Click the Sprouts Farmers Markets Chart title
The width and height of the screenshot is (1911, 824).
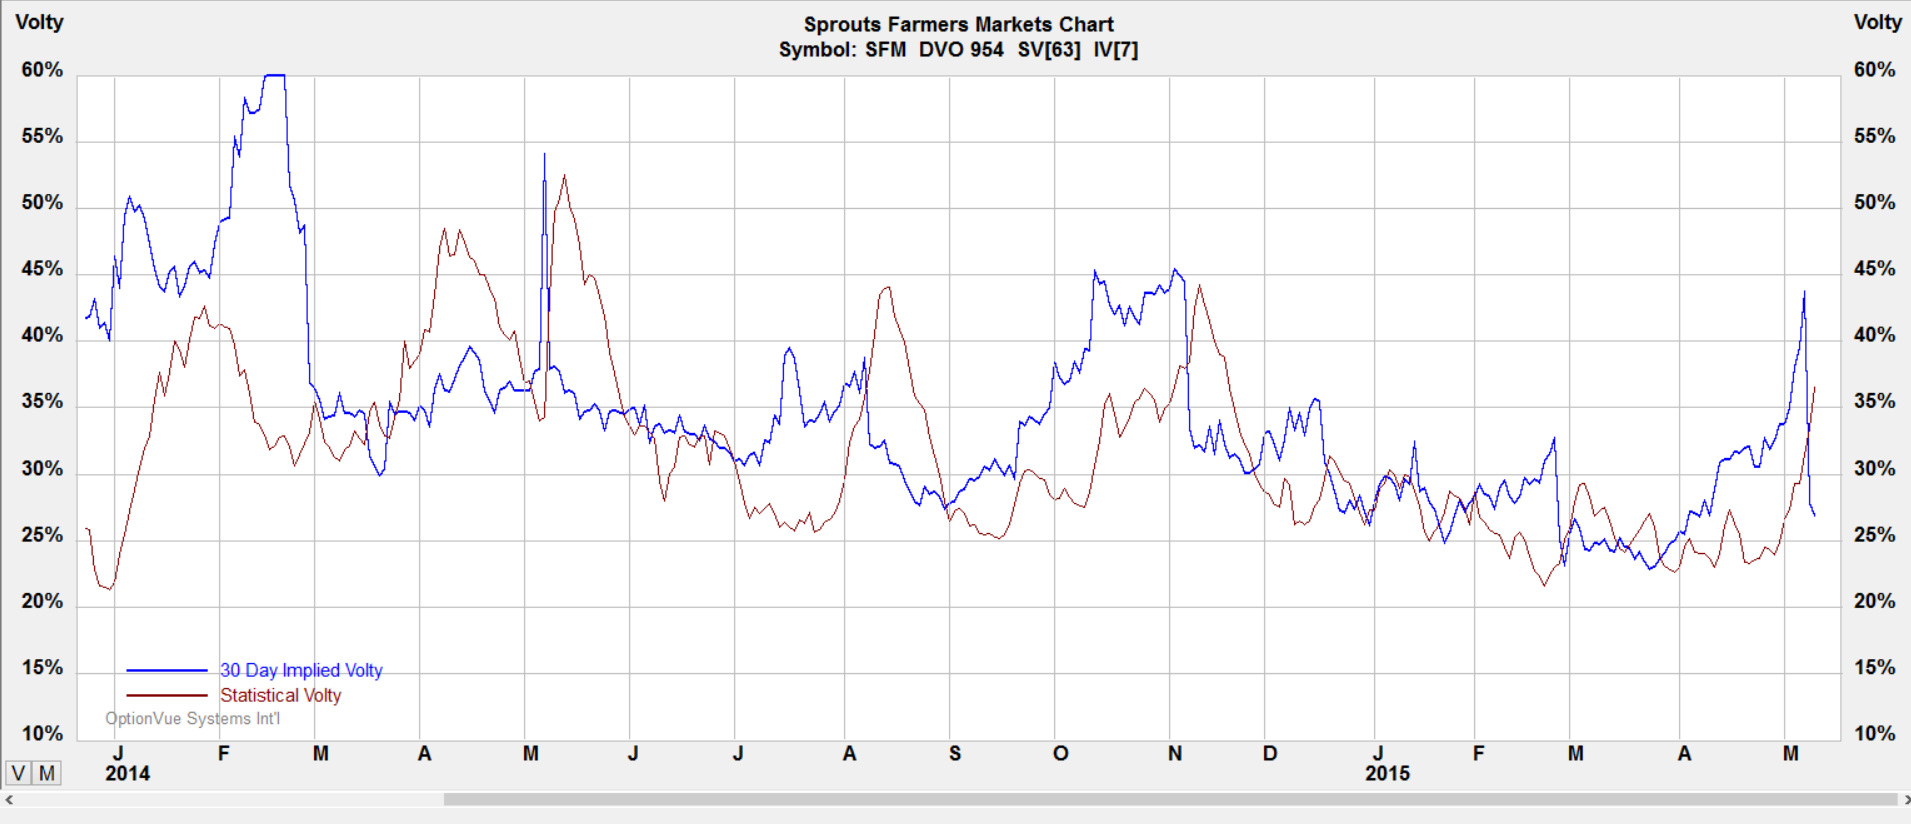959,24
